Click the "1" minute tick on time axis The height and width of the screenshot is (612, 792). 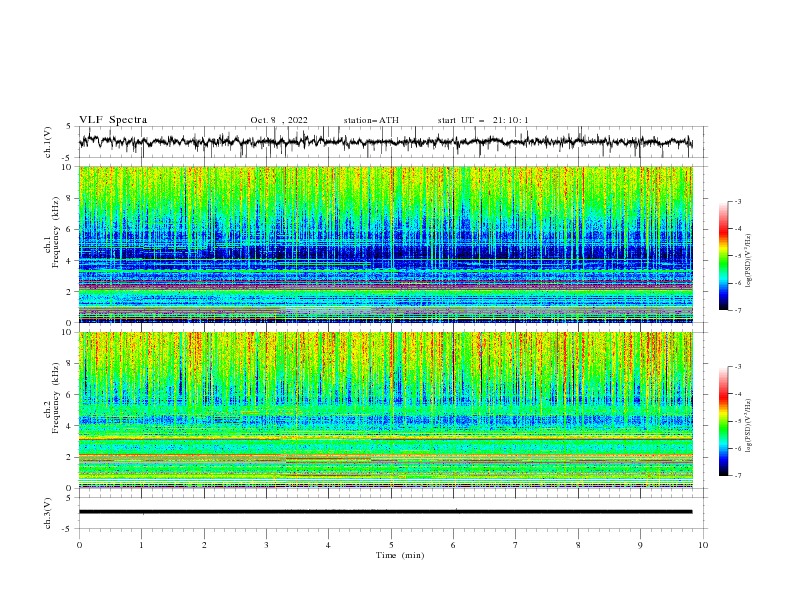point(141,545)
